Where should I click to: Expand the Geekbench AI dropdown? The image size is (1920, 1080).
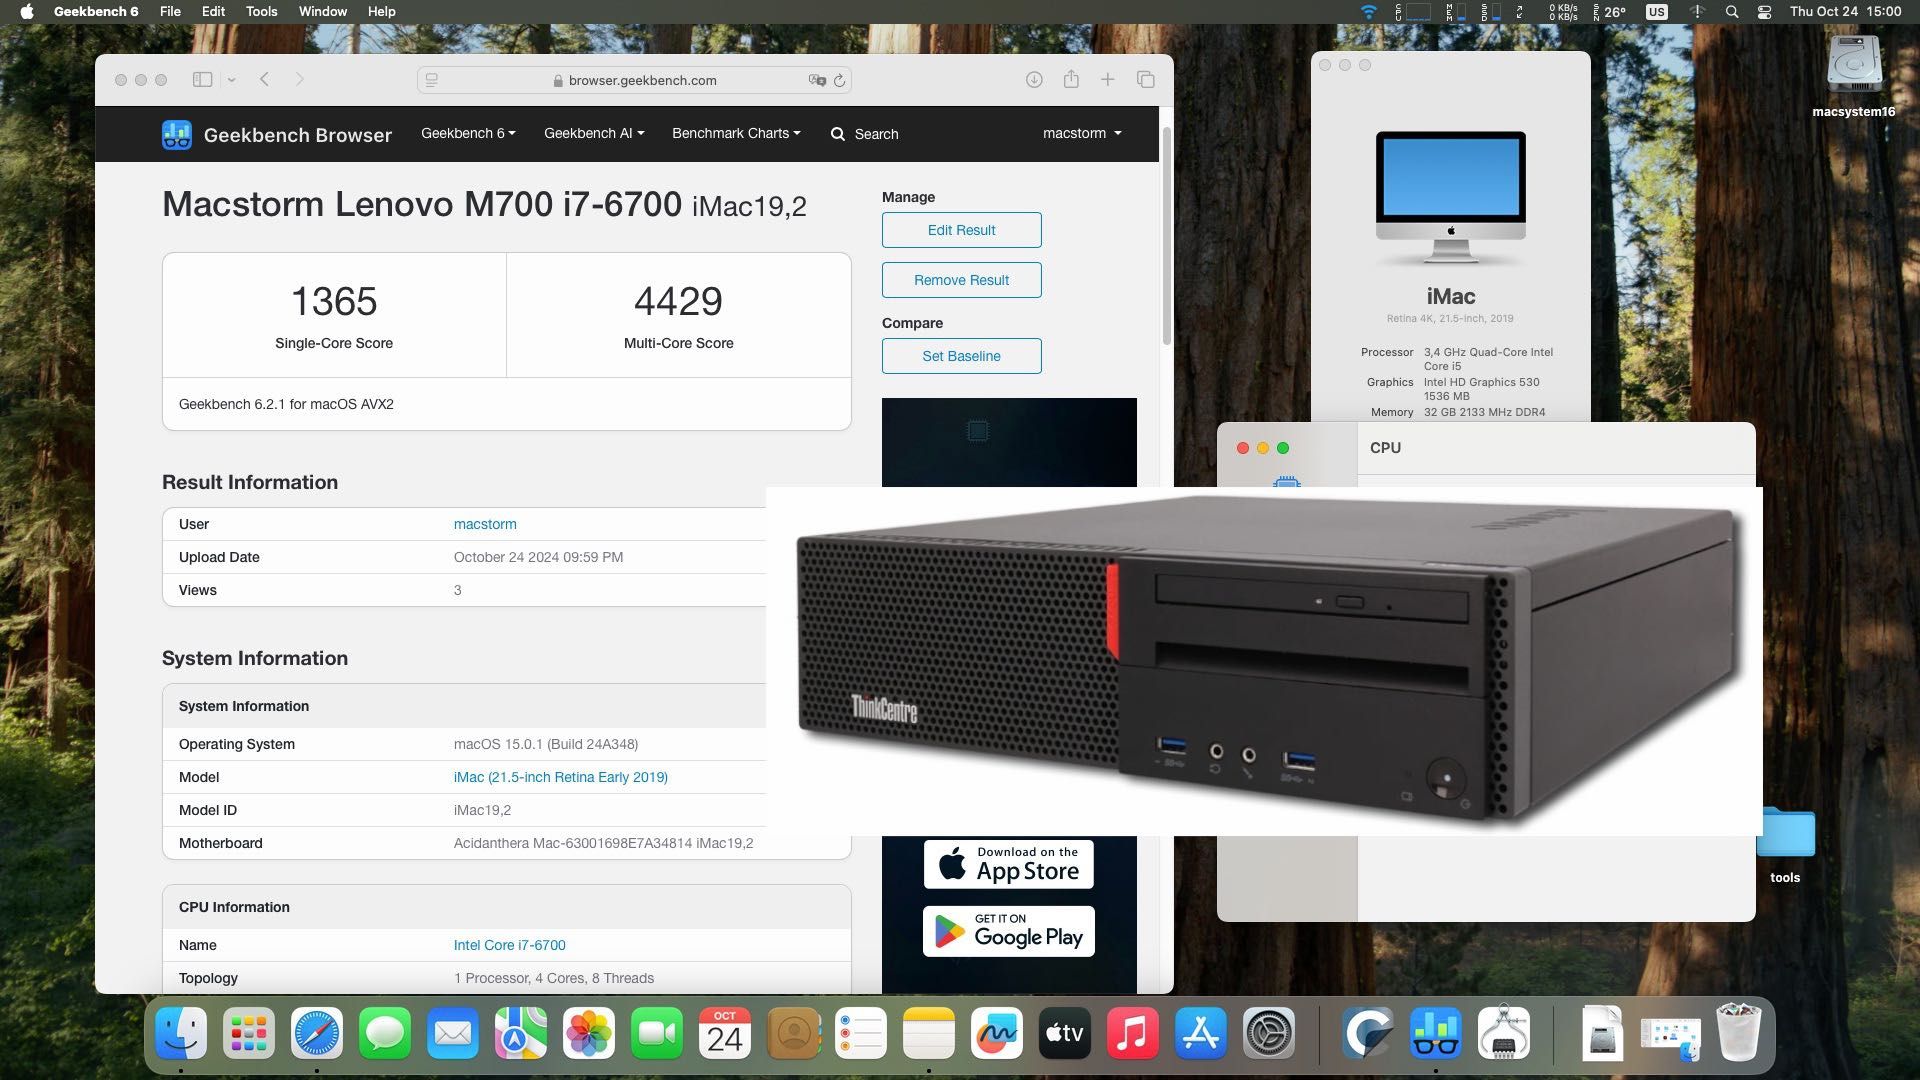(594, 133)
